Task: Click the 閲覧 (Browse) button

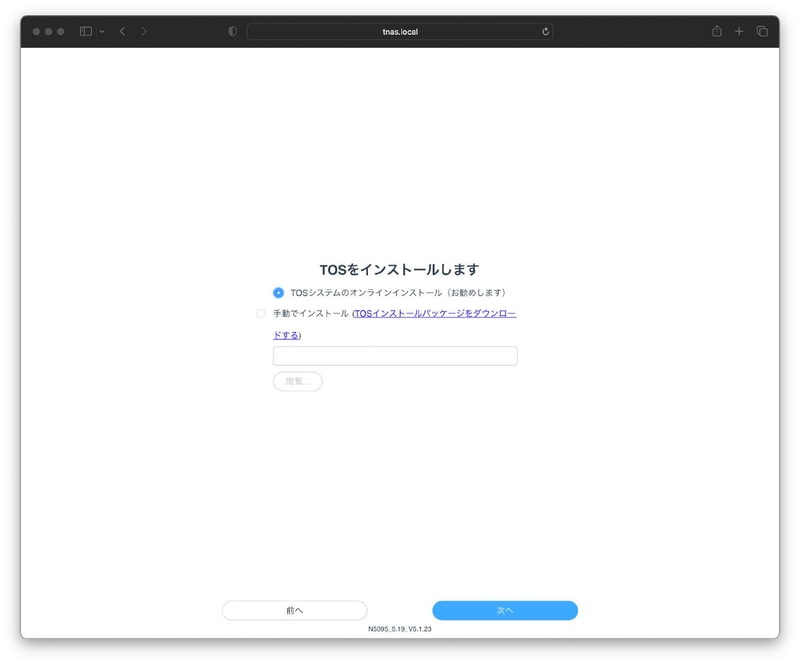Action: (297, 381)
